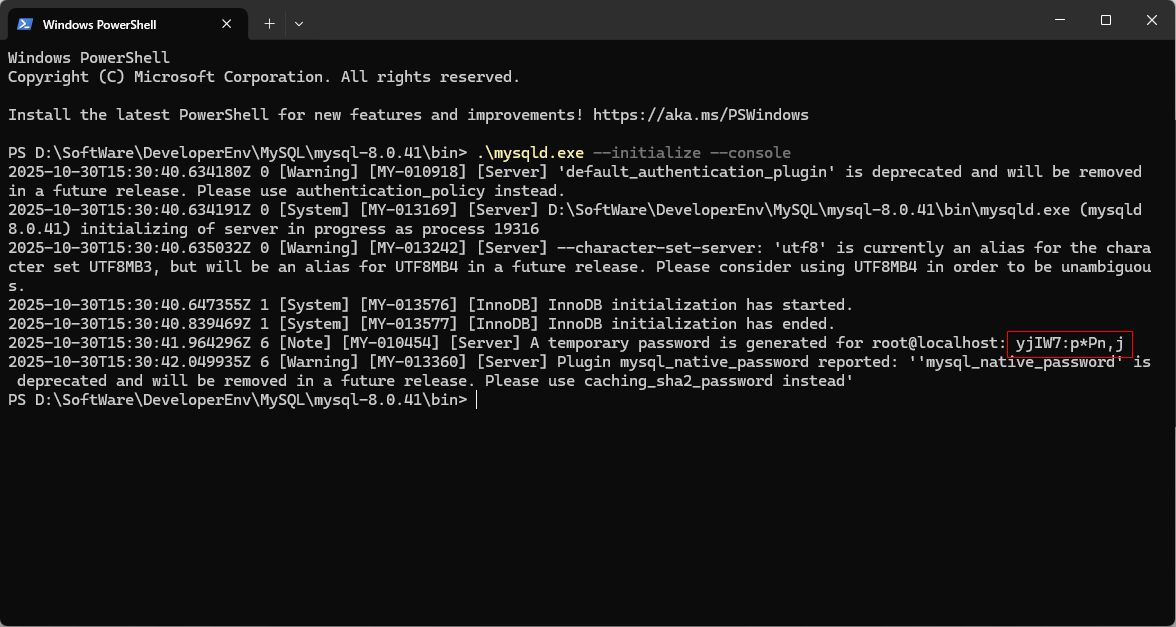The height and width of the screenshot is (627, 1176).
Task: Click the X icon on the PowerShell tab
Action: click(x=227, y=23)
